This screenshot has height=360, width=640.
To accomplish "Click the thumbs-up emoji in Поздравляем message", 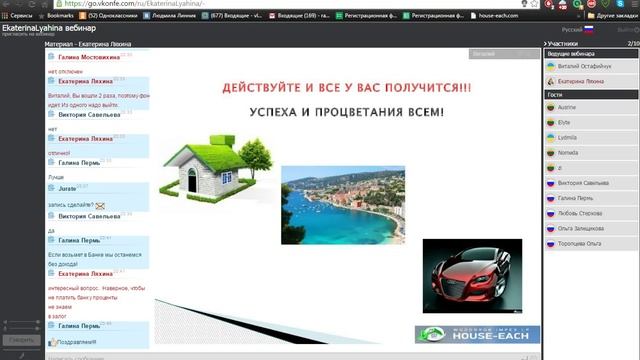I will tap(52, 342).
